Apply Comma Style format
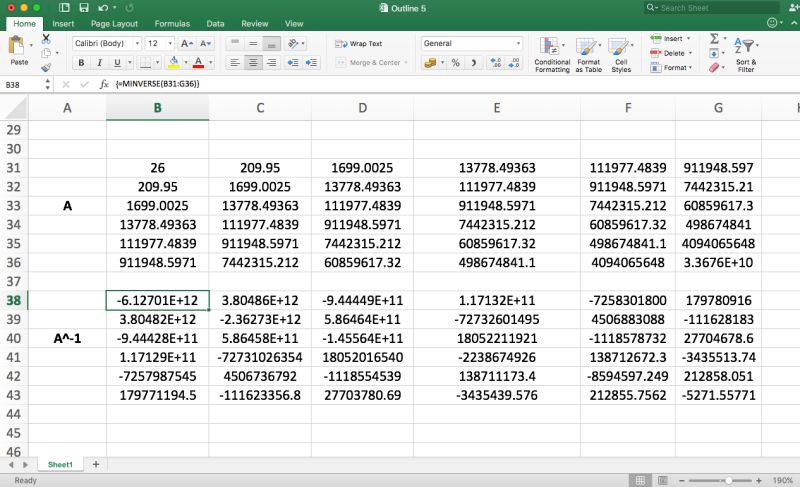This screenshot has width=800, height=487. coord(474,63)
